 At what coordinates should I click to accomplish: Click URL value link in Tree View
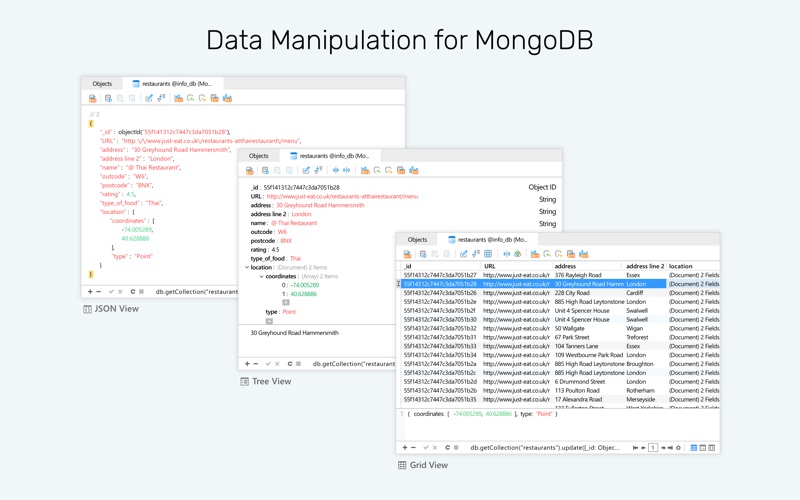coord(342,196)
